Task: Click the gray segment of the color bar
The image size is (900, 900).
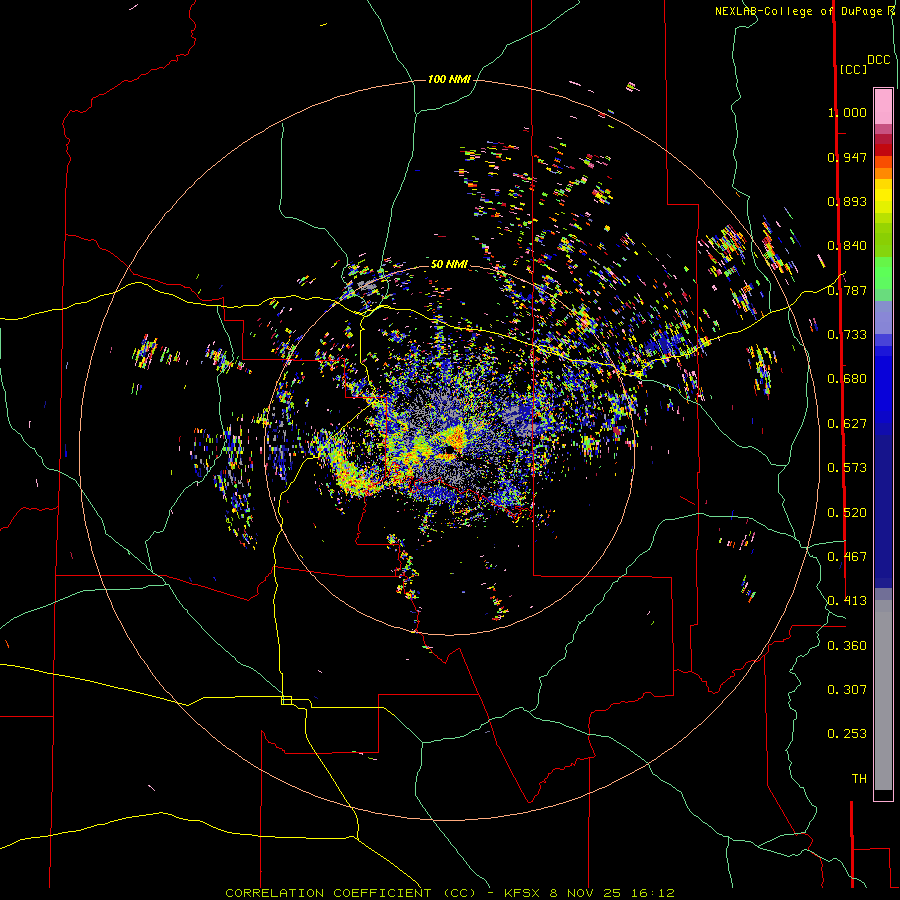Action: pyautogui.click(x=883, y=695)
